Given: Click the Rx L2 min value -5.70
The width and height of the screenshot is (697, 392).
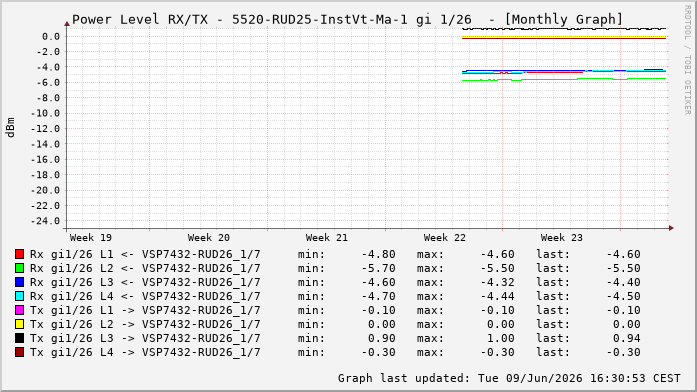Looking at the screenshot, I should point(378,268).
